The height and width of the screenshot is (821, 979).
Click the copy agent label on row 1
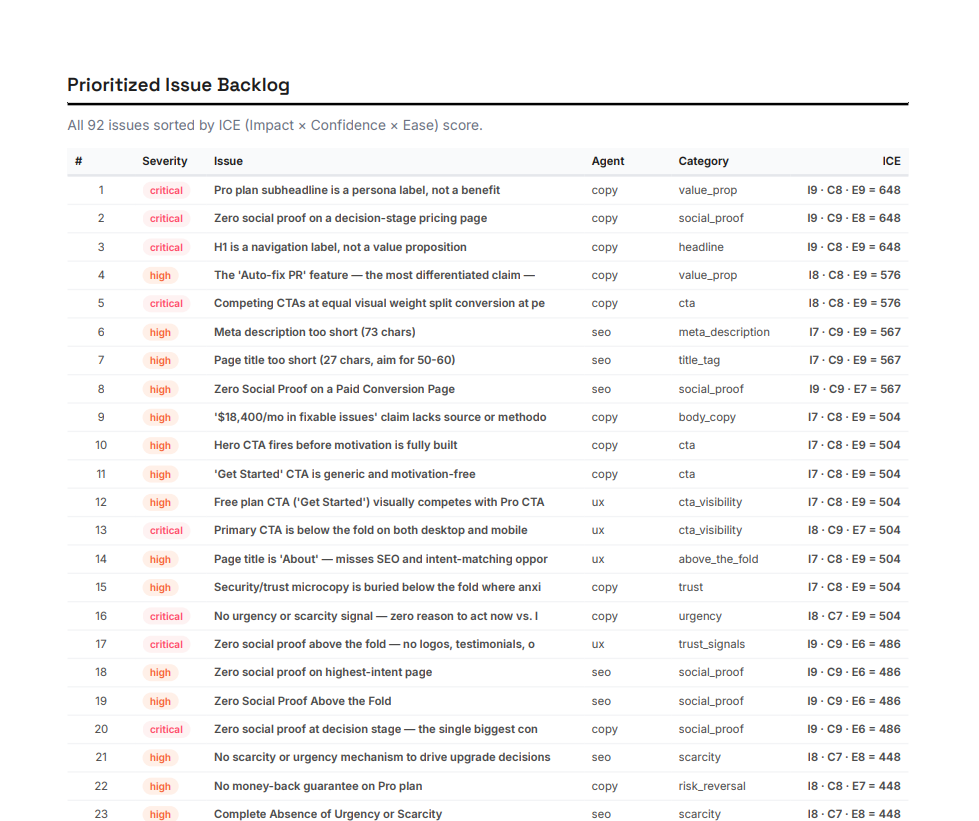pos(604,190)
